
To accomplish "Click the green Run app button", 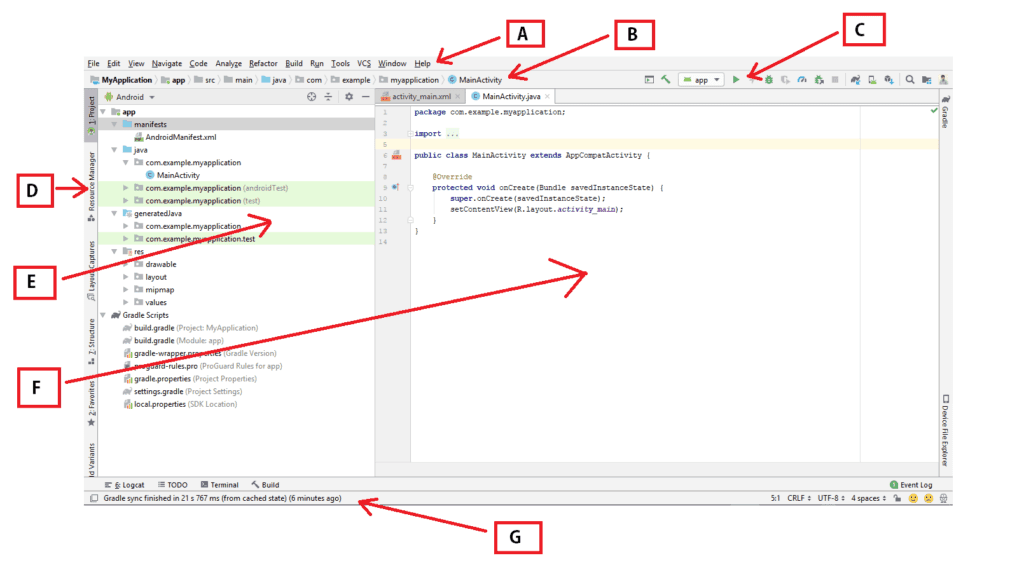I will [736, 79].
